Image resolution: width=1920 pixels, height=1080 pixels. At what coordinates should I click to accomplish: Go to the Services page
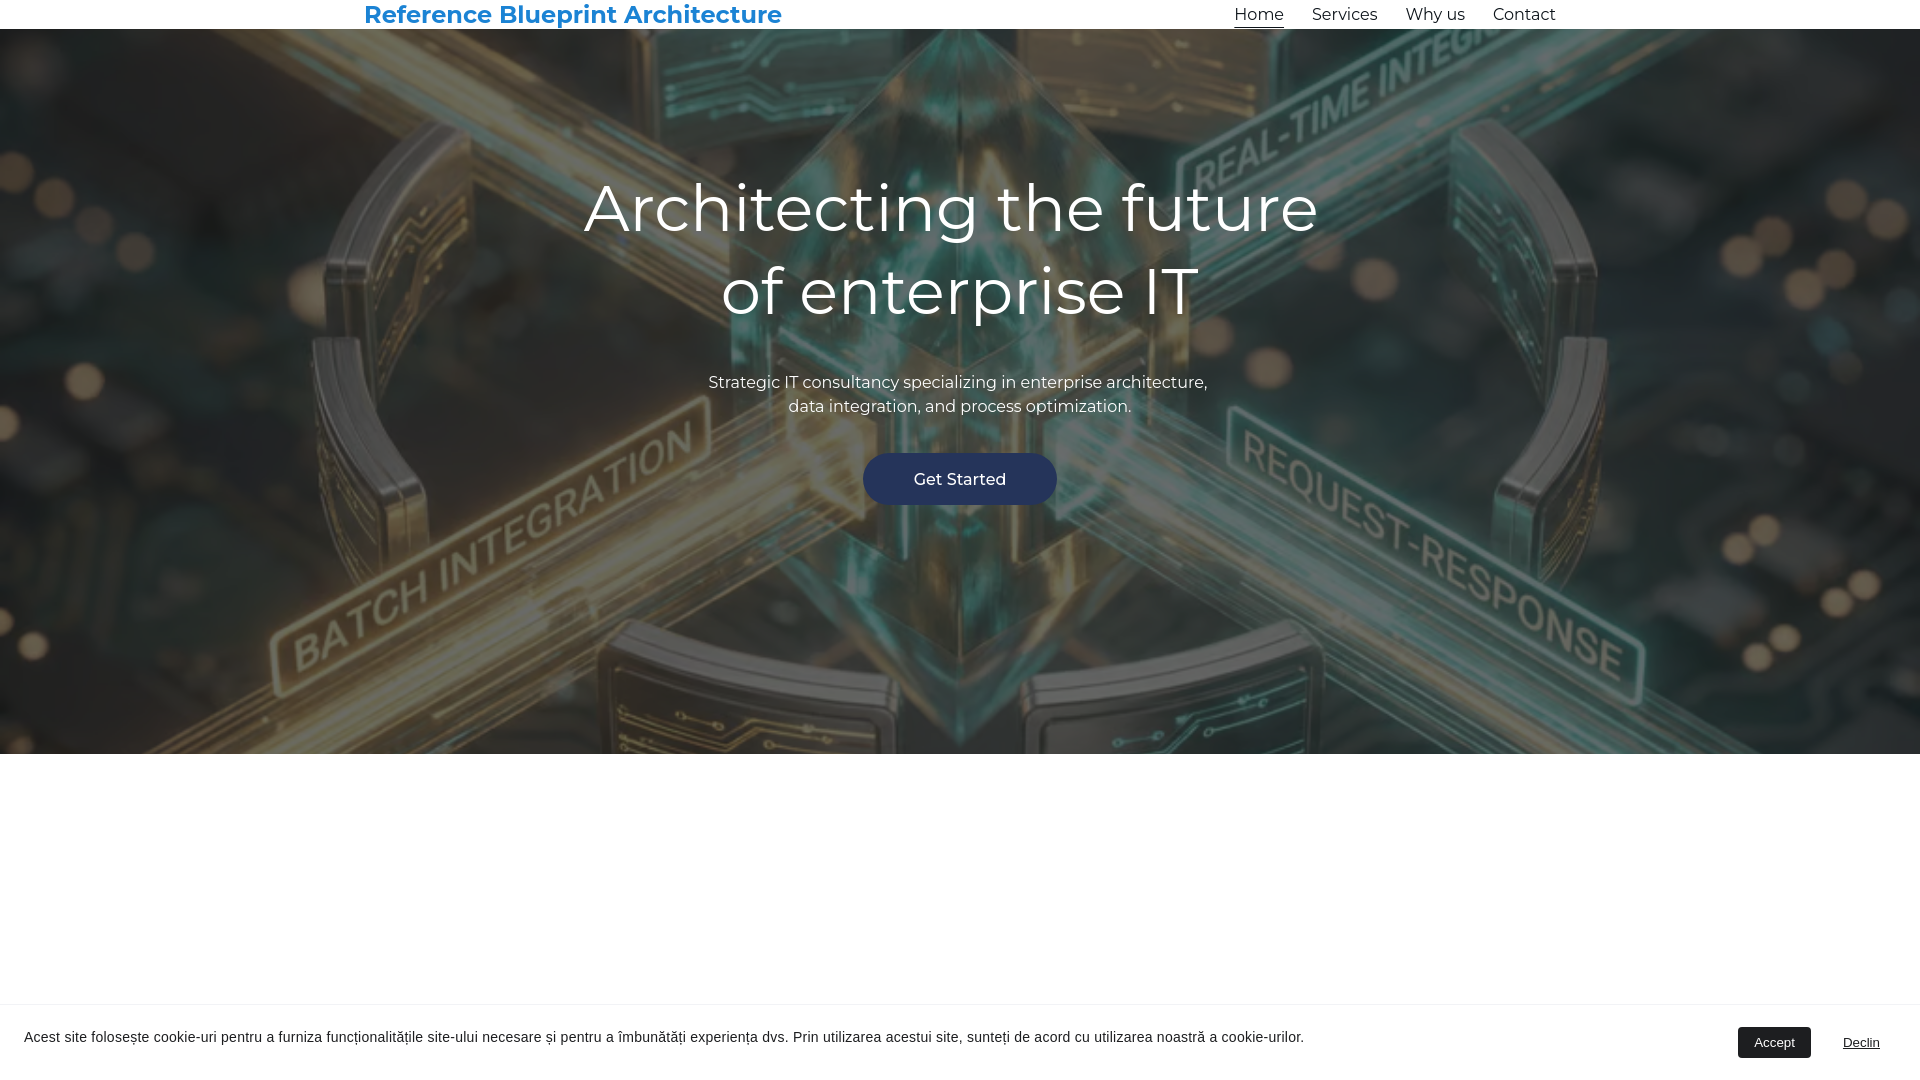[1344, 14]
